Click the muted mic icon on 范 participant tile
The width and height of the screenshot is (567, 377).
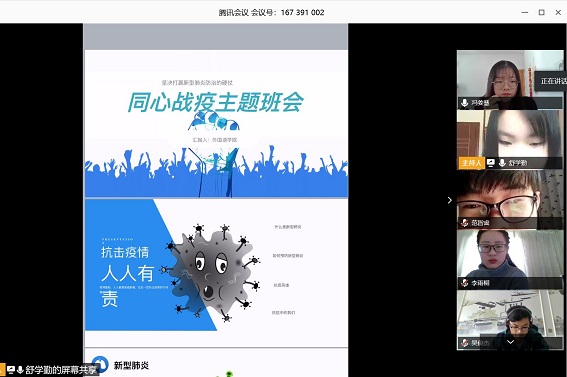pos(465,223)
